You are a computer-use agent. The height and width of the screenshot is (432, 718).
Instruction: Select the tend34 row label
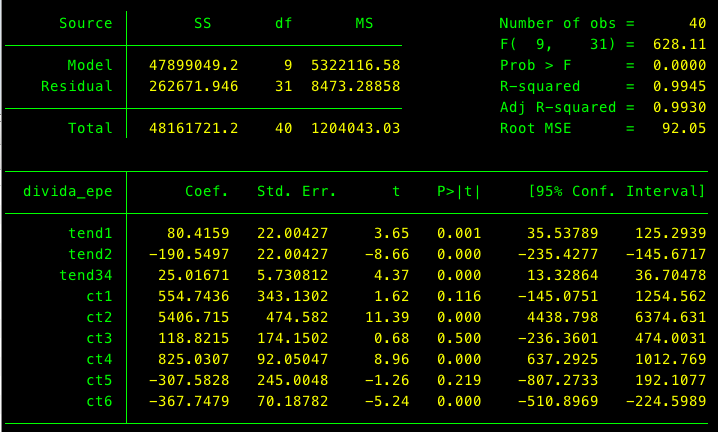86,275
